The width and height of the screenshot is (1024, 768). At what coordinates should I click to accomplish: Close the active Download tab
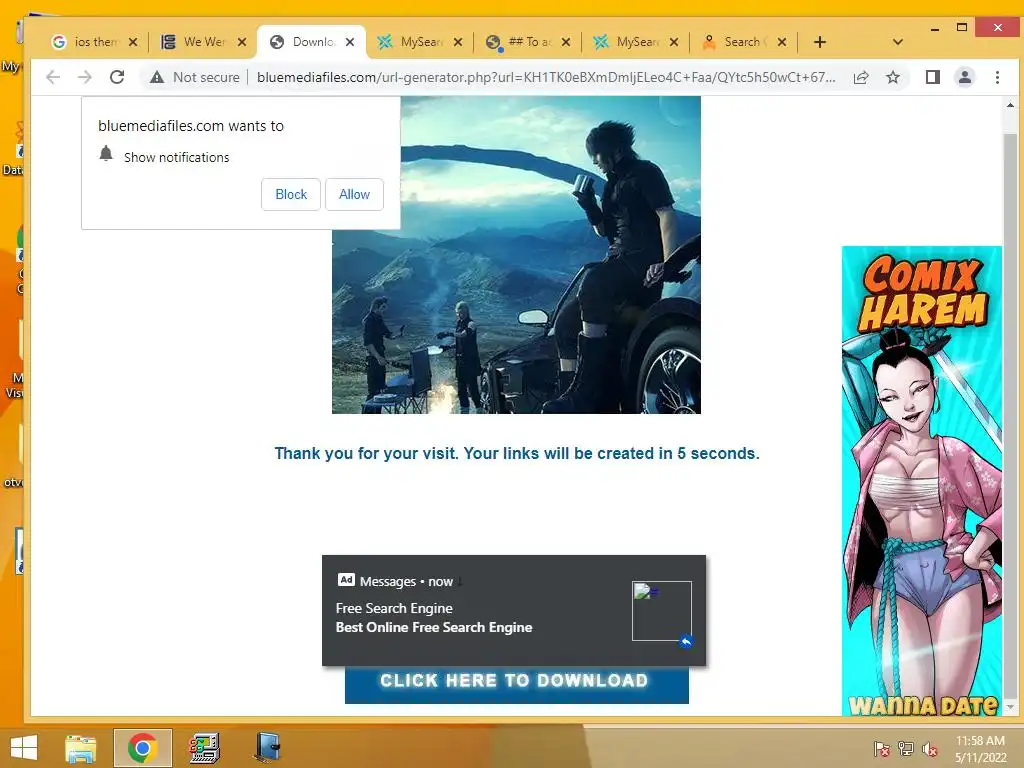pyautogui.click(x=350, y=42)
